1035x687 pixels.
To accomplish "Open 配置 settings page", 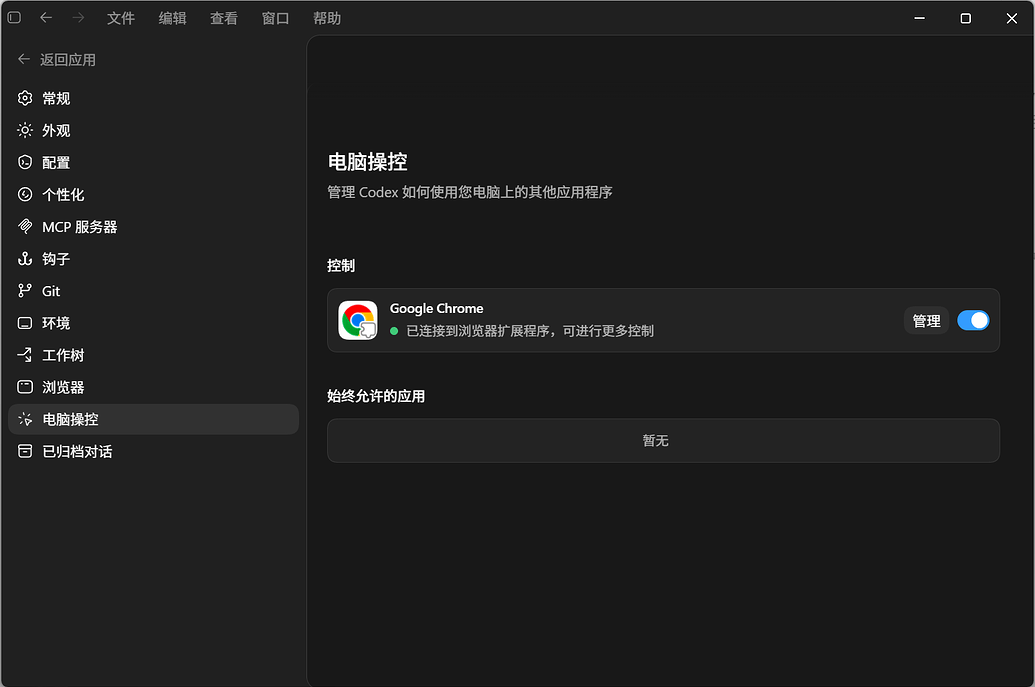I will (153, 162).
